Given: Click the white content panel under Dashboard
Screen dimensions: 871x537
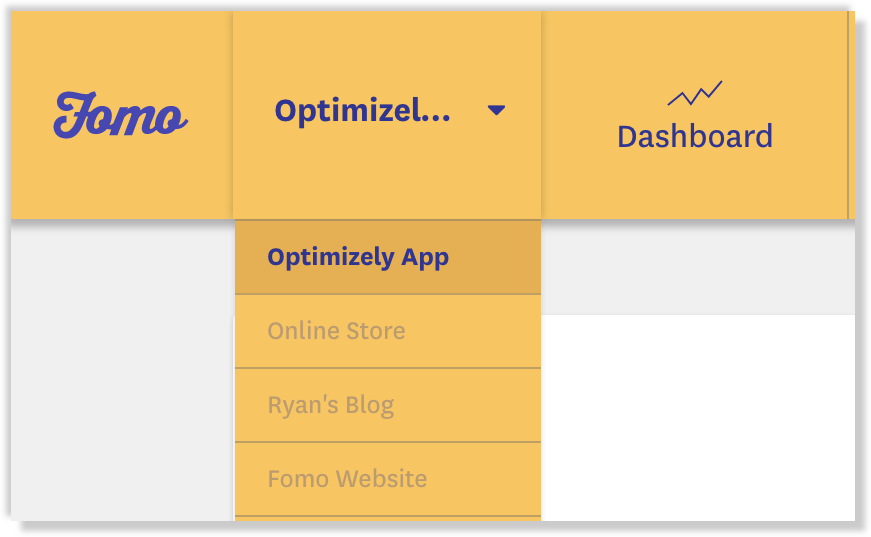Looking at the screenshot, I should click(698, 418).
